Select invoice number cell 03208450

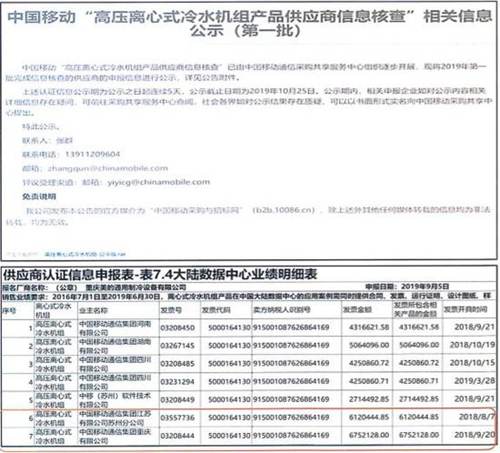[177, 328]
